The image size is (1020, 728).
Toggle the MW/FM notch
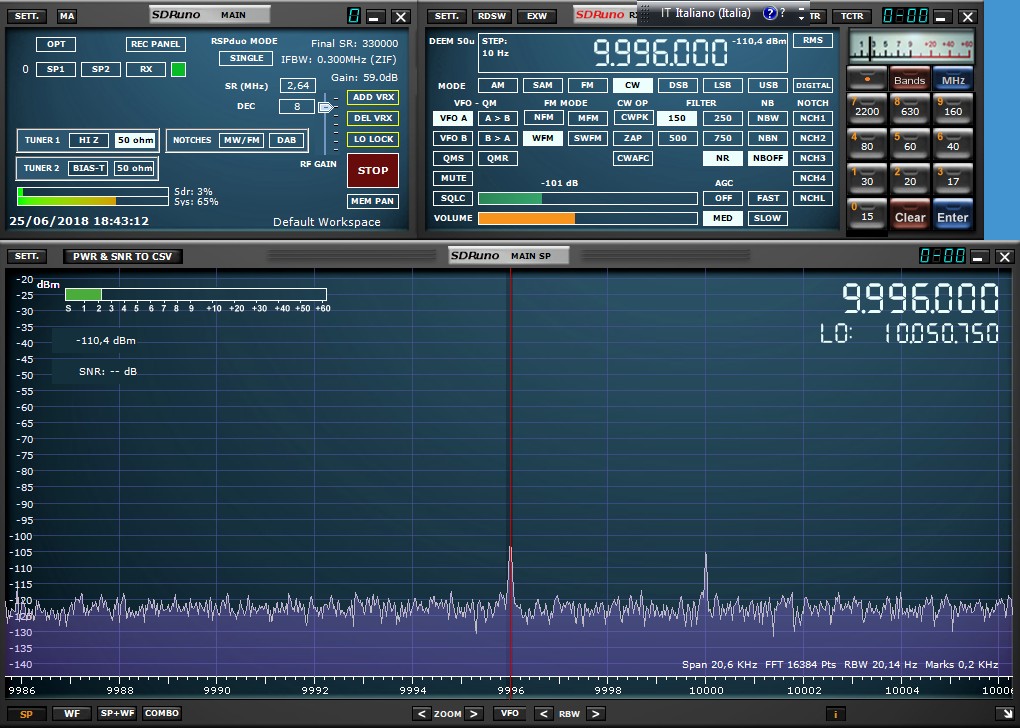(x=241, y=140)
